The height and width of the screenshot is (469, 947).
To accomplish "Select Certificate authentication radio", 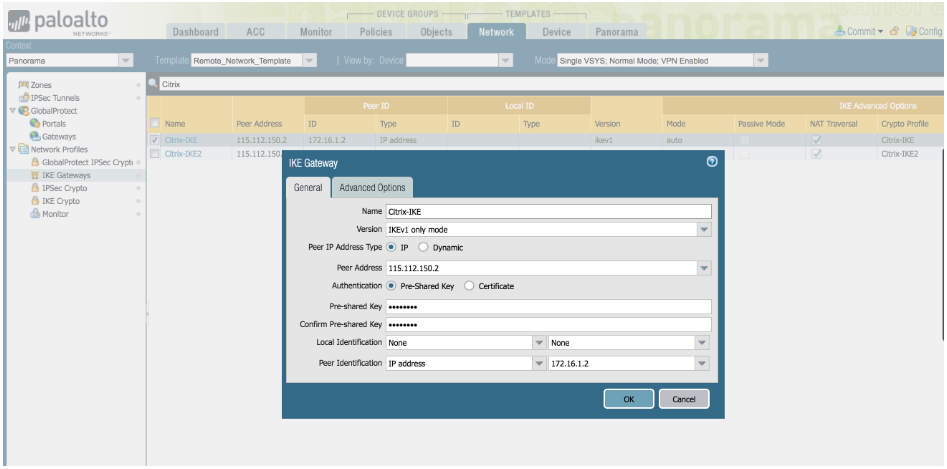I will pos(469,286).
